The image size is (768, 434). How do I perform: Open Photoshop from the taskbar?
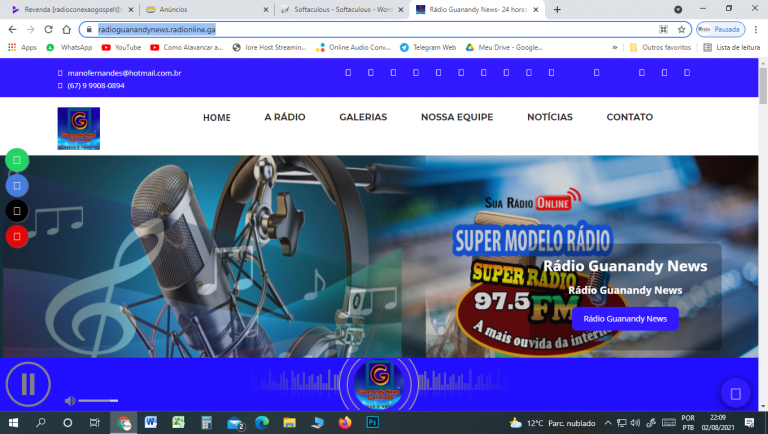[372, 423]
